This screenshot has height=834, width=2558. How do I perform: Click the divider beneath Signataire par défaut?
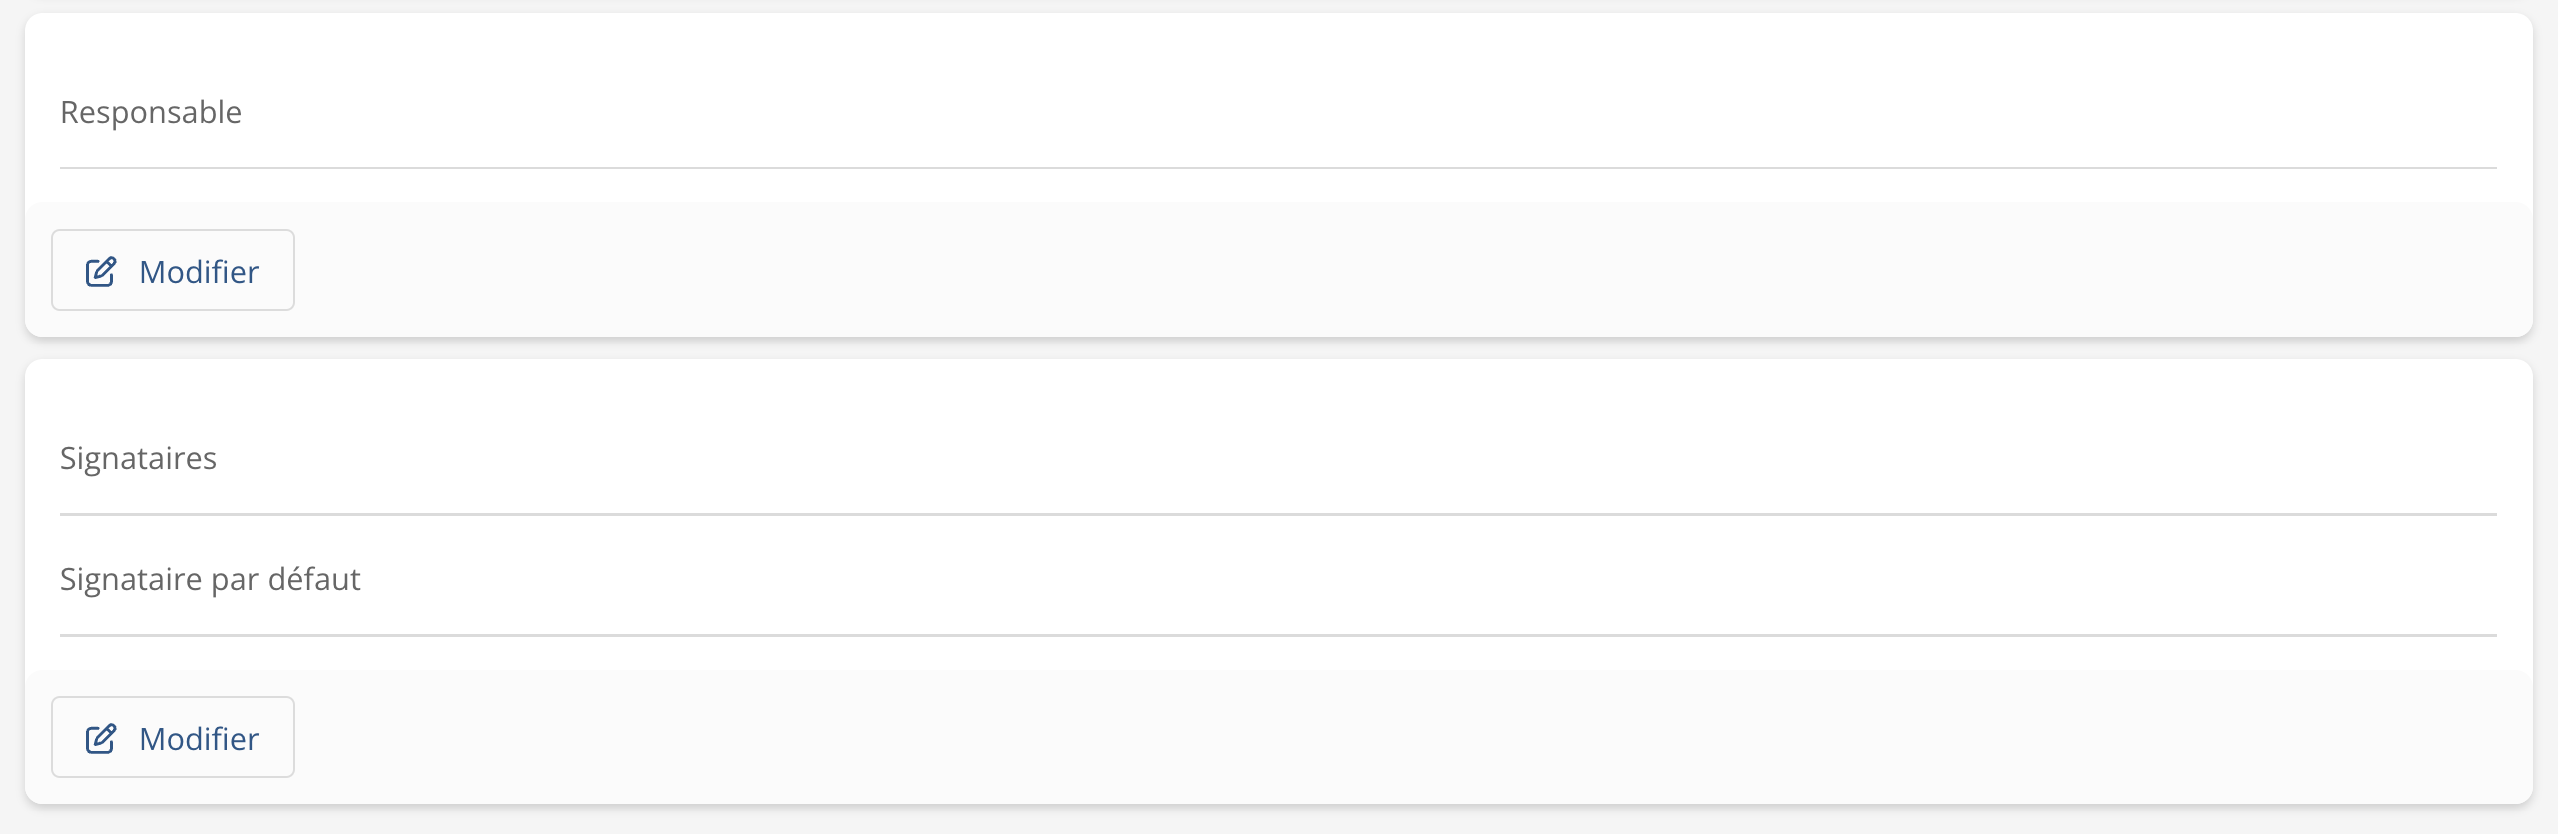[x=1278, y=635]
